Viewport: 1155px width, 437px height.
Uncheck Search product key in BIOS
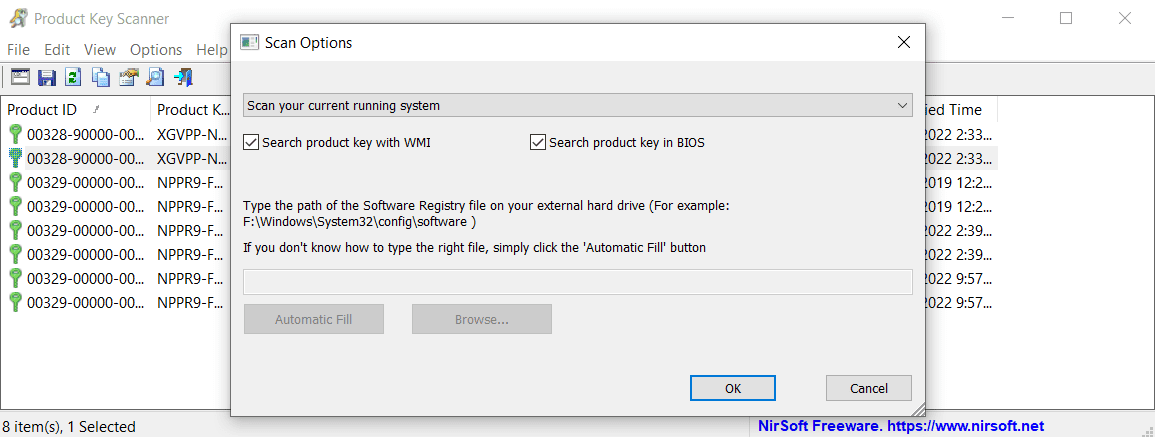click(x=538, y=143)
